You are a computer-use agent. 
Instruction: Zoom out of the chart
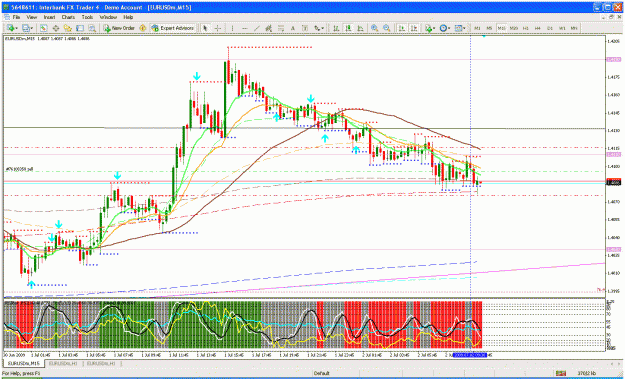click(386, 28)
